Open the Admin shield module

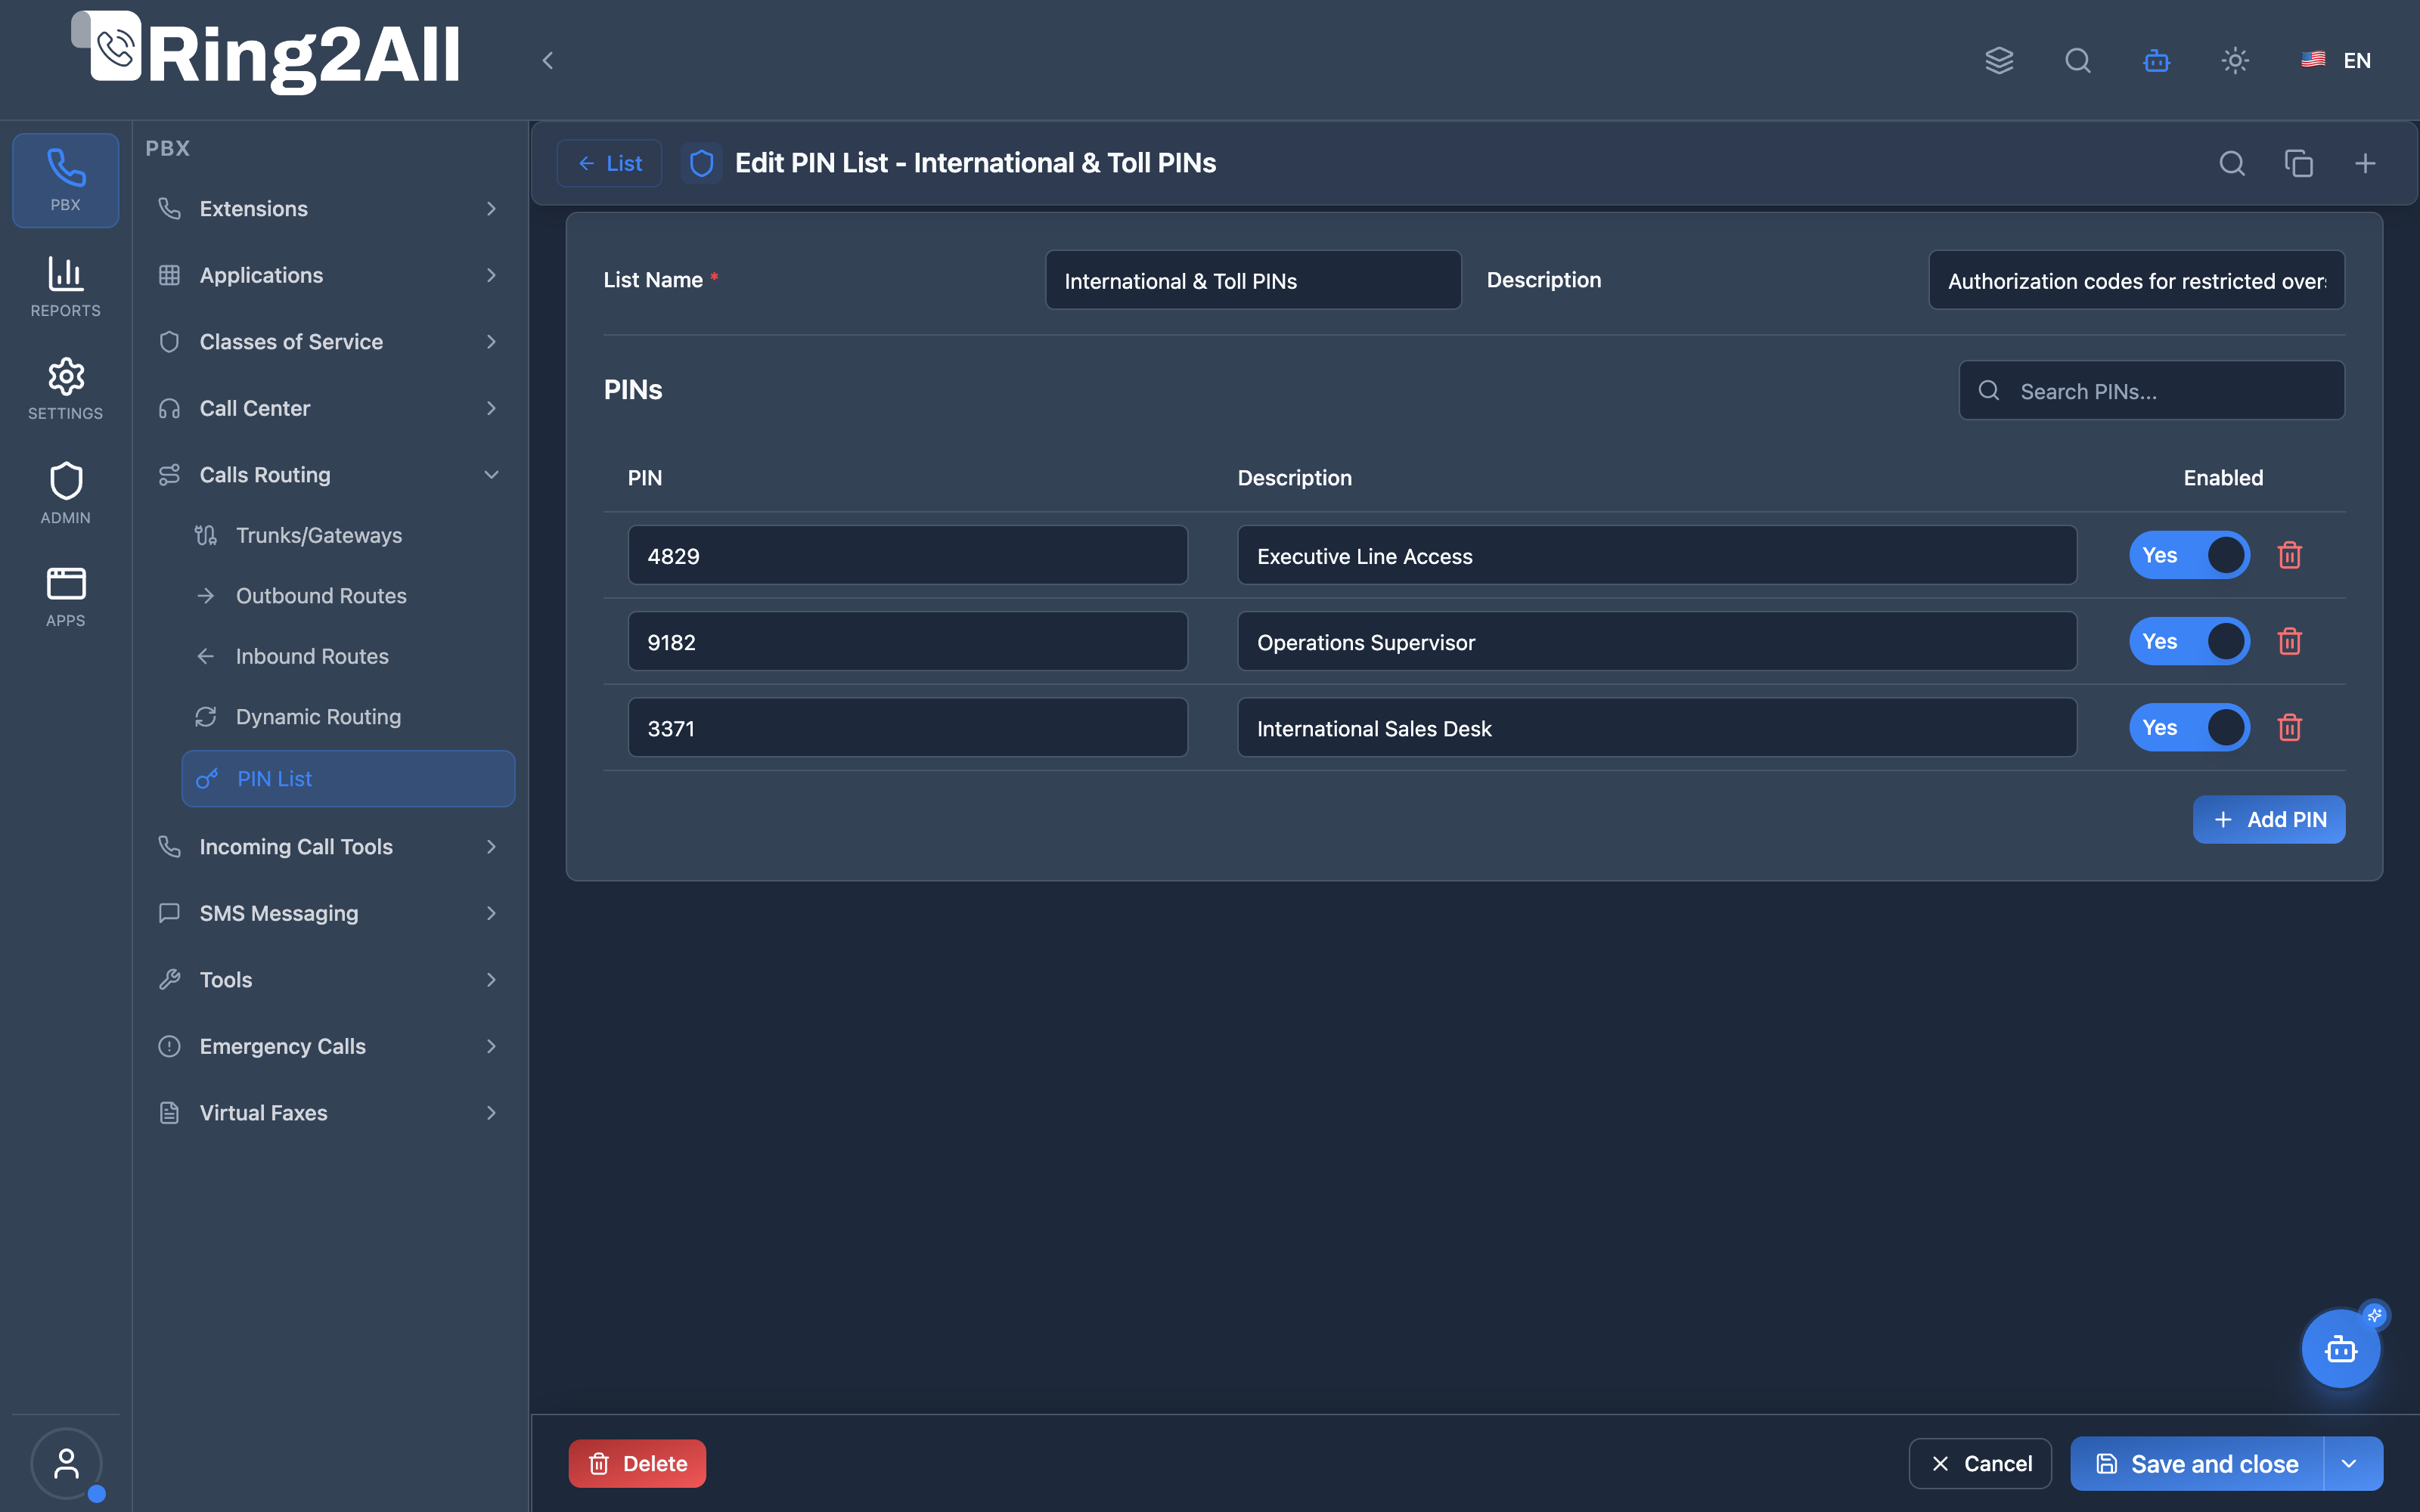(65, 493)
